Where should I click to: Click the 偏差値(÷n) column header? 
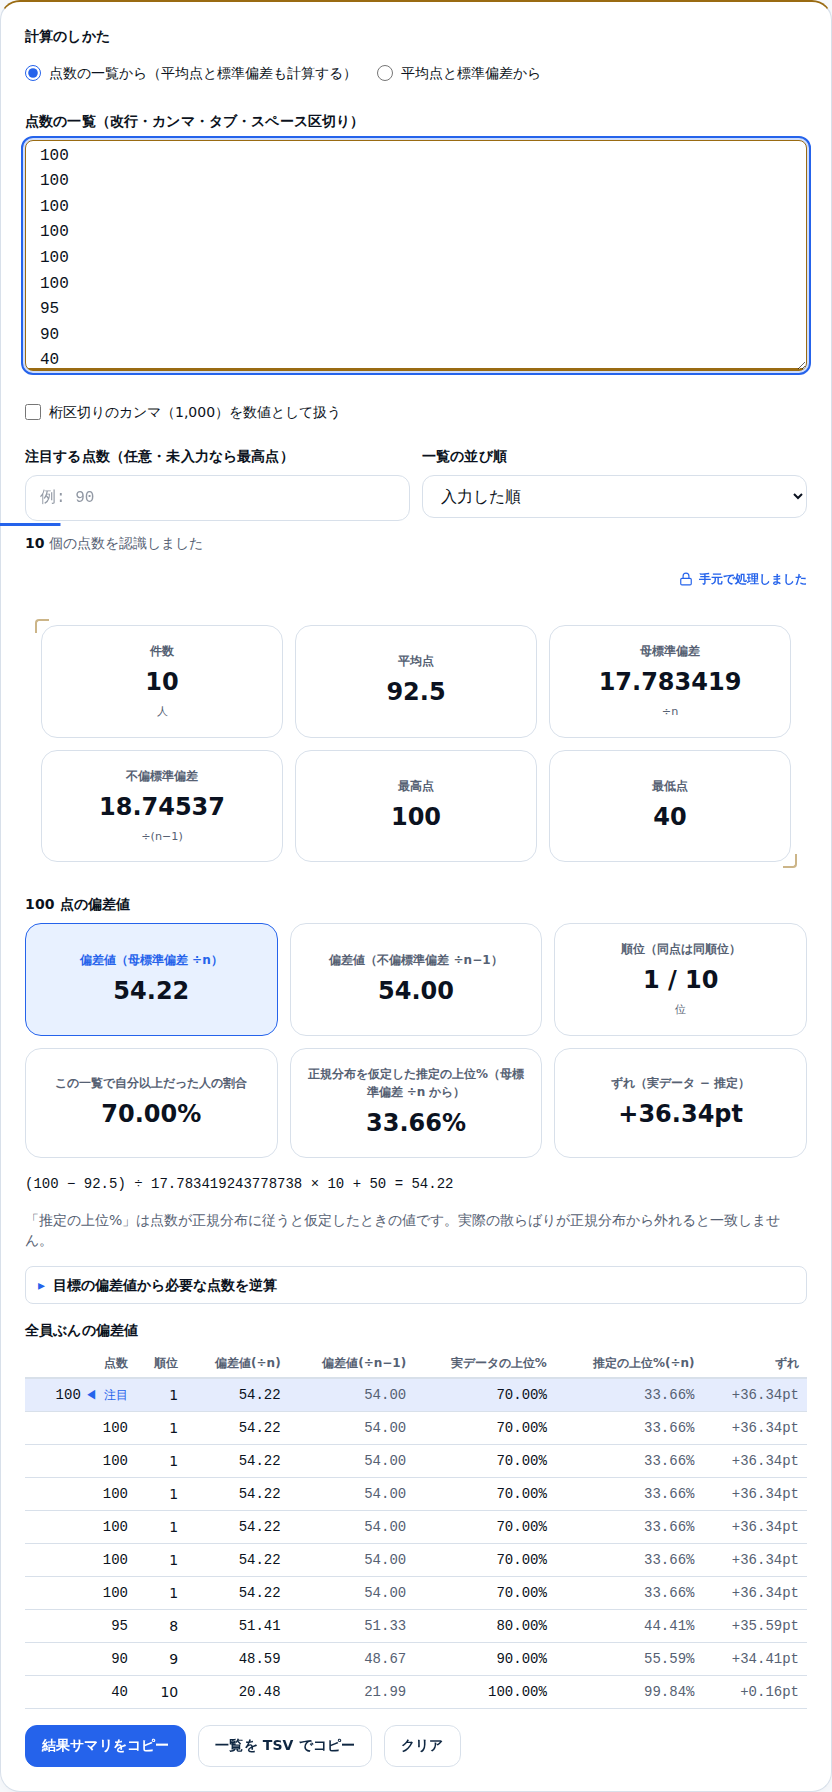pos(248,1363)
